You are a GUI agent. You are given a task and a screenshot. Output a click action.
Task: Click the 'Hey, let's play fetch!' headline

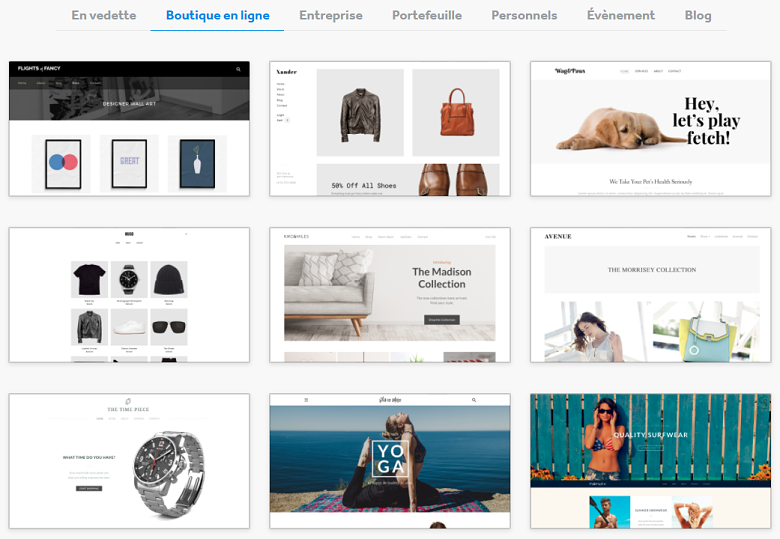point(706,121)
